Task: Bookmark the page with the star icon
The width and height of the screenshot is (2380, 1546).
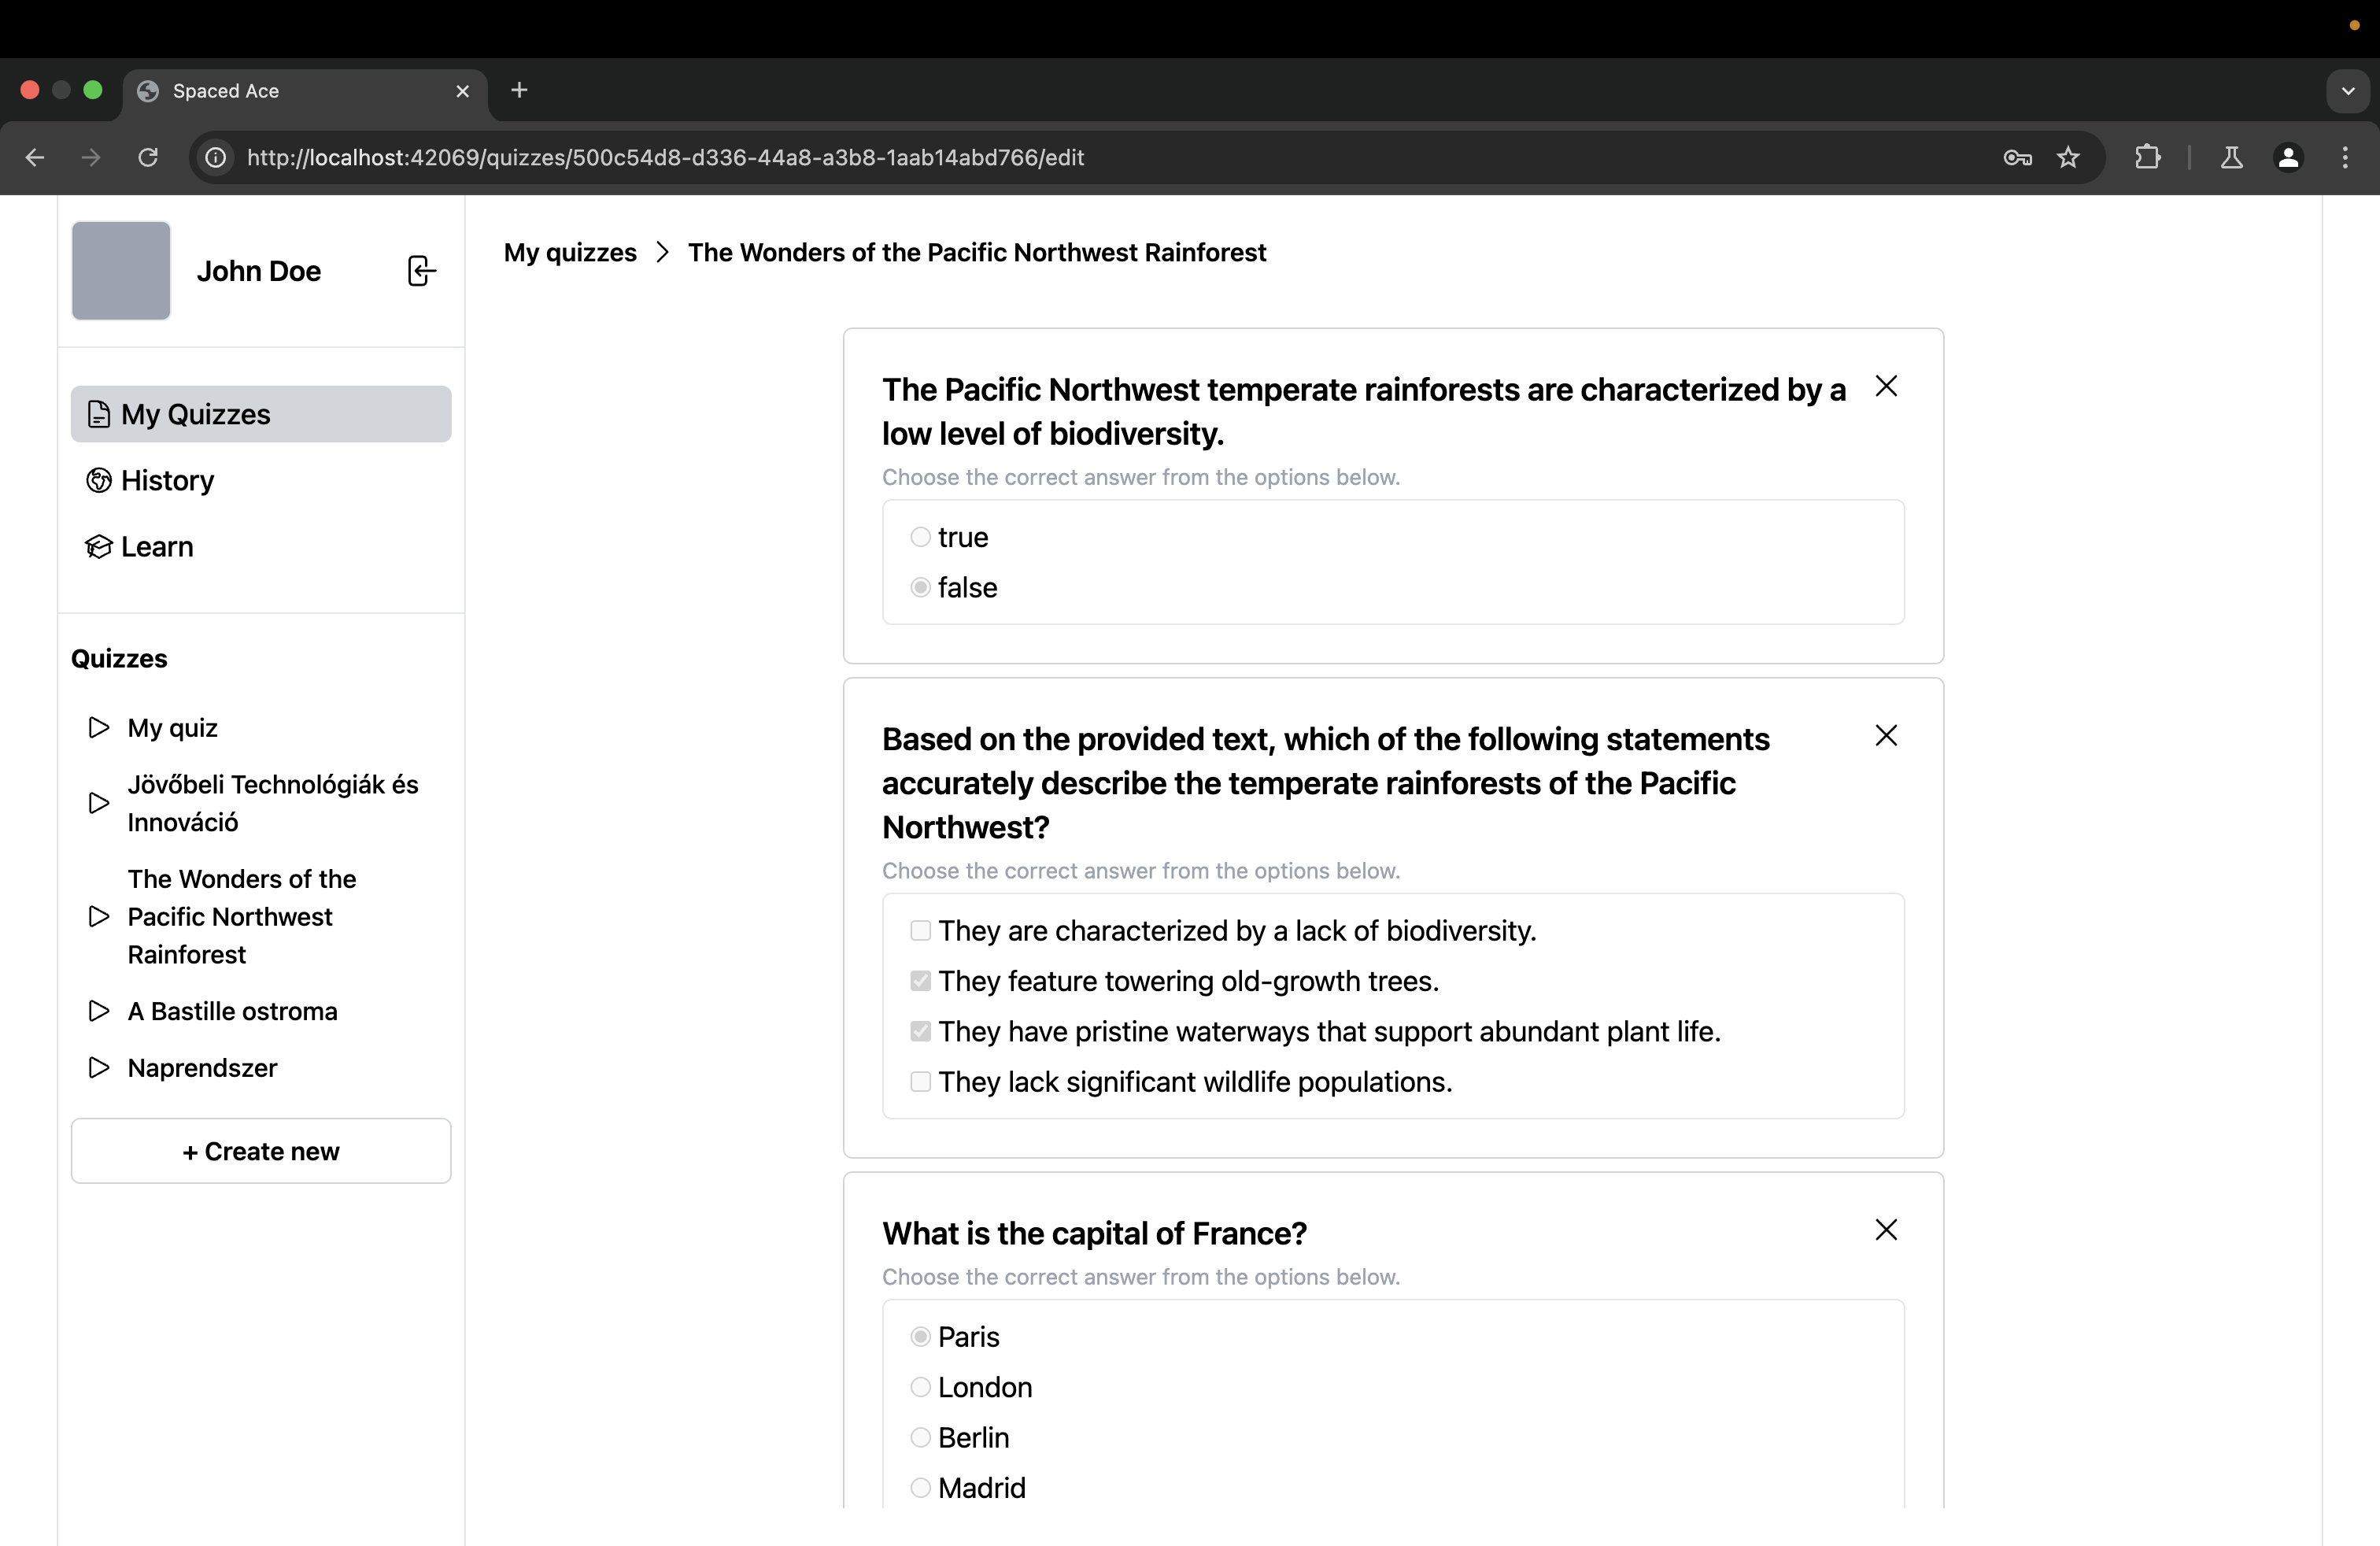Action: click(2069, 157)
